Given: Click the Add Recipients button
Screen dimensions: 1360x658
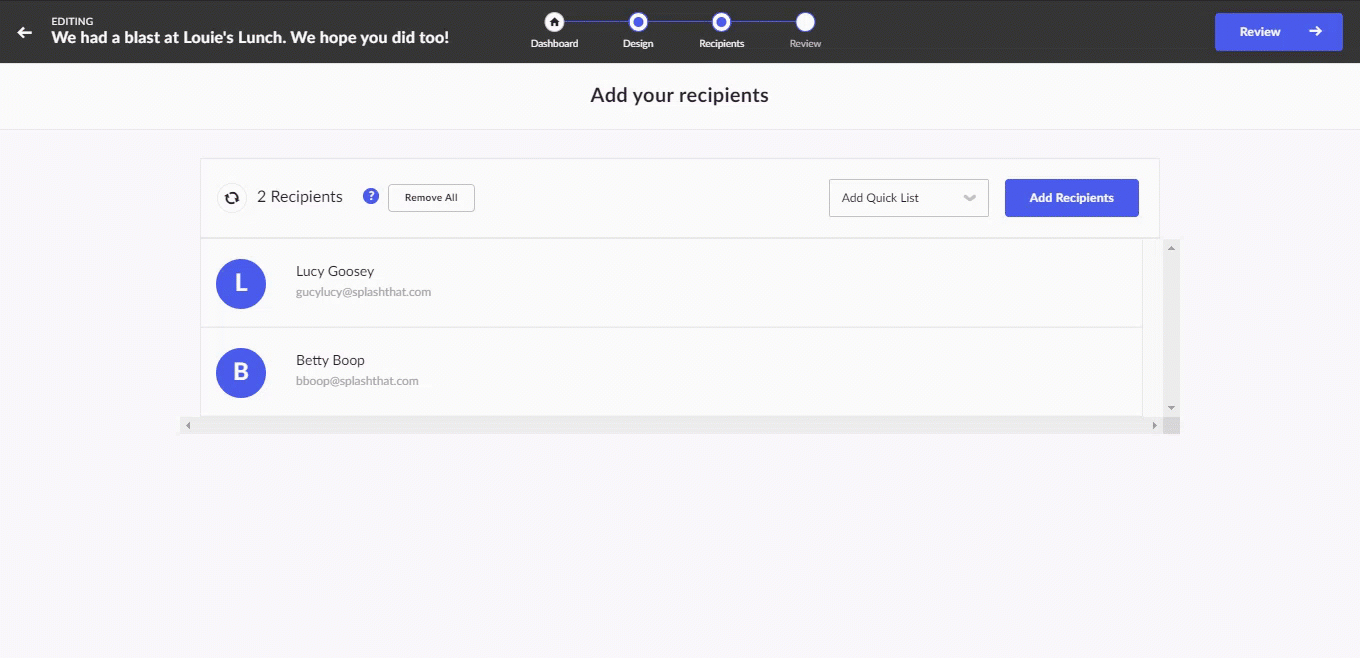Looking at the screenshot, I should pyautogui.click(x=1072, y=198).
